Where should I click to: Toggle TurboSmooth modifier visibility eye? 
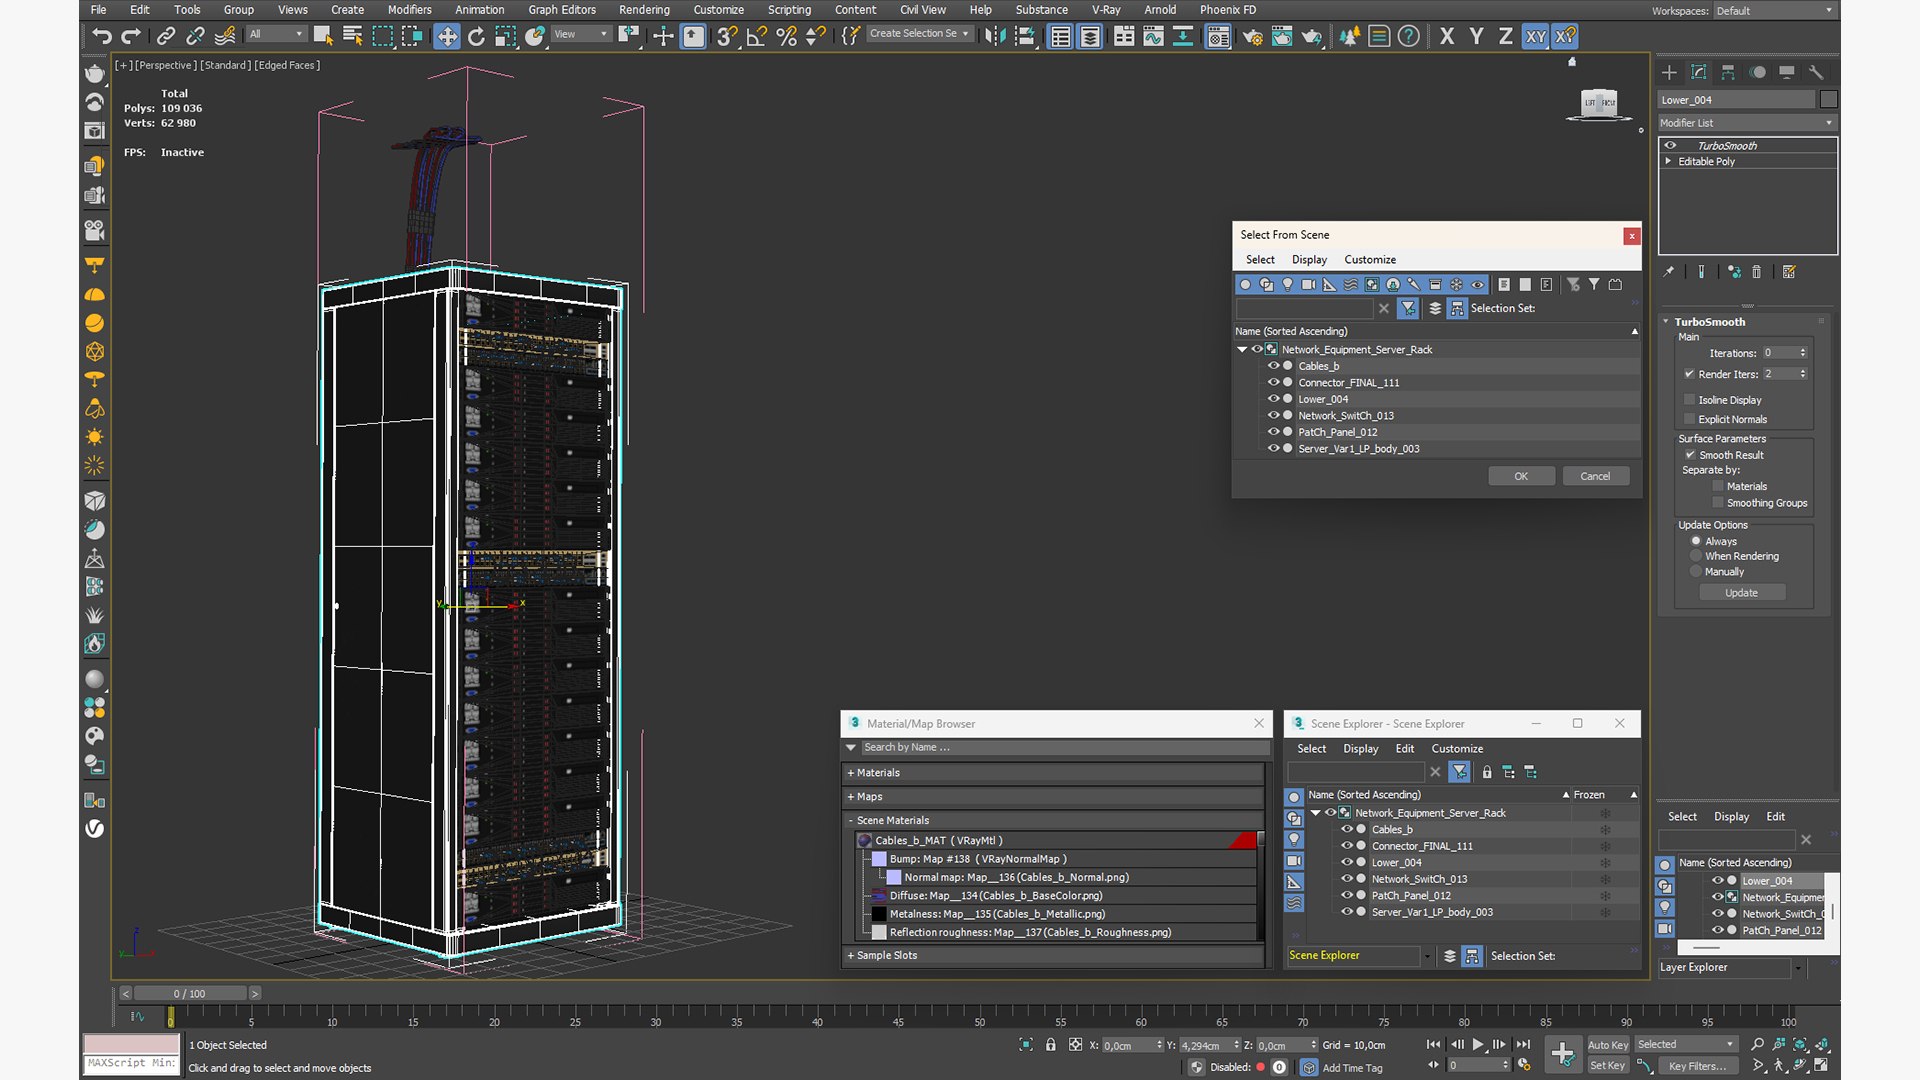1670,146
